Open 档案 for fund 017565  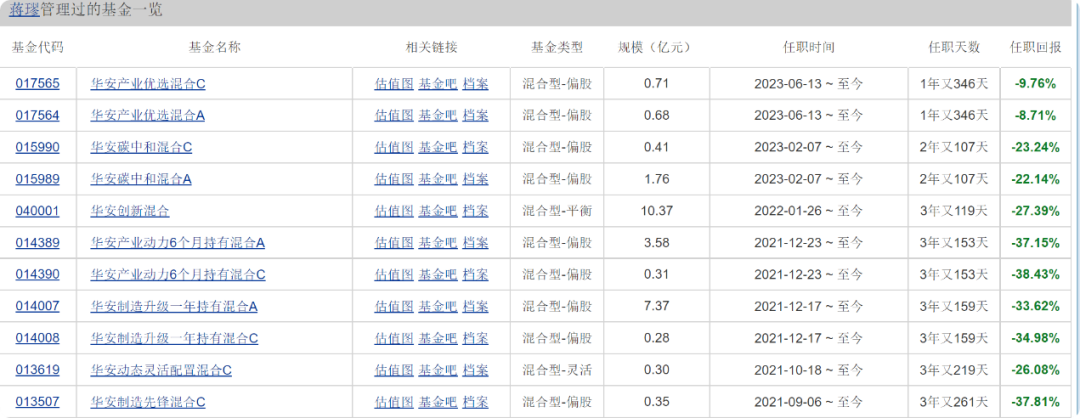click(475, 84)
